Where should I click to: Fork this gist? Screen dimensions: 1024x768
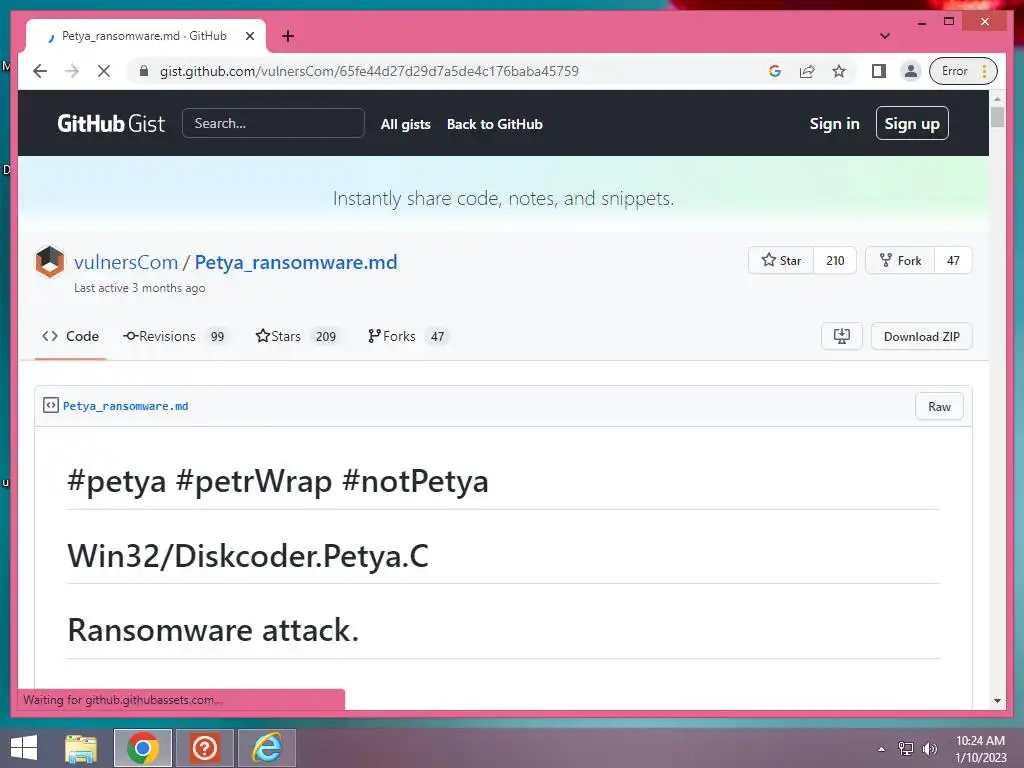click(x=900, y=261)
